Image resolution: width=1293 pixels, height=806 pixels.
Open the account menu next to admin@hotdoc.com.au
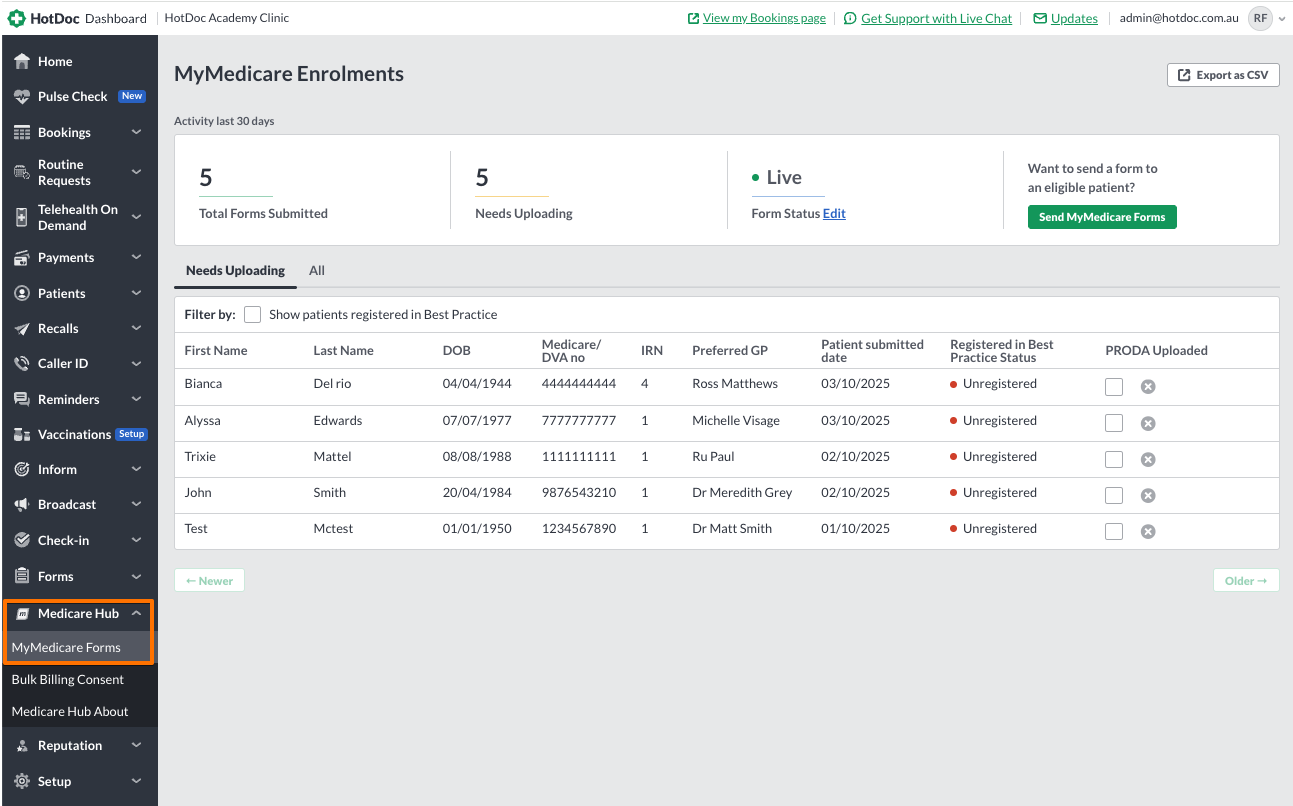[1266, 17]
